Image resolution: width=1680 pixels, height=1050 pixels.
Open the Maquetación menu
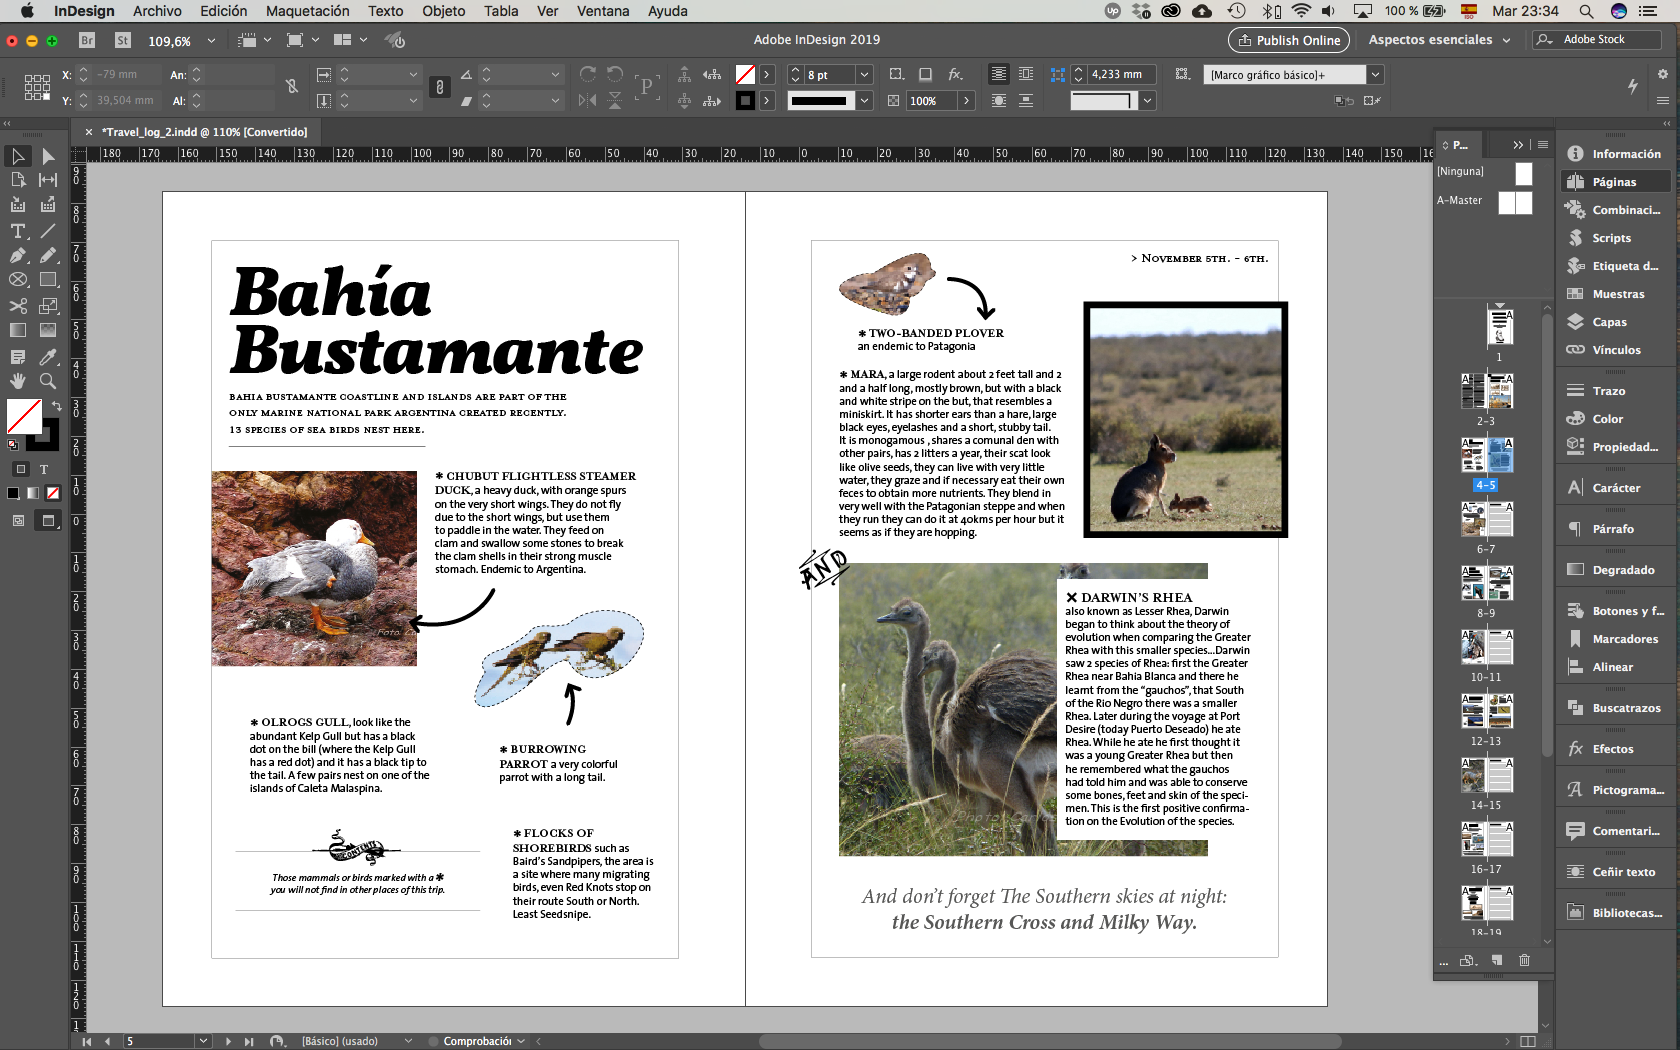[307, 11]
